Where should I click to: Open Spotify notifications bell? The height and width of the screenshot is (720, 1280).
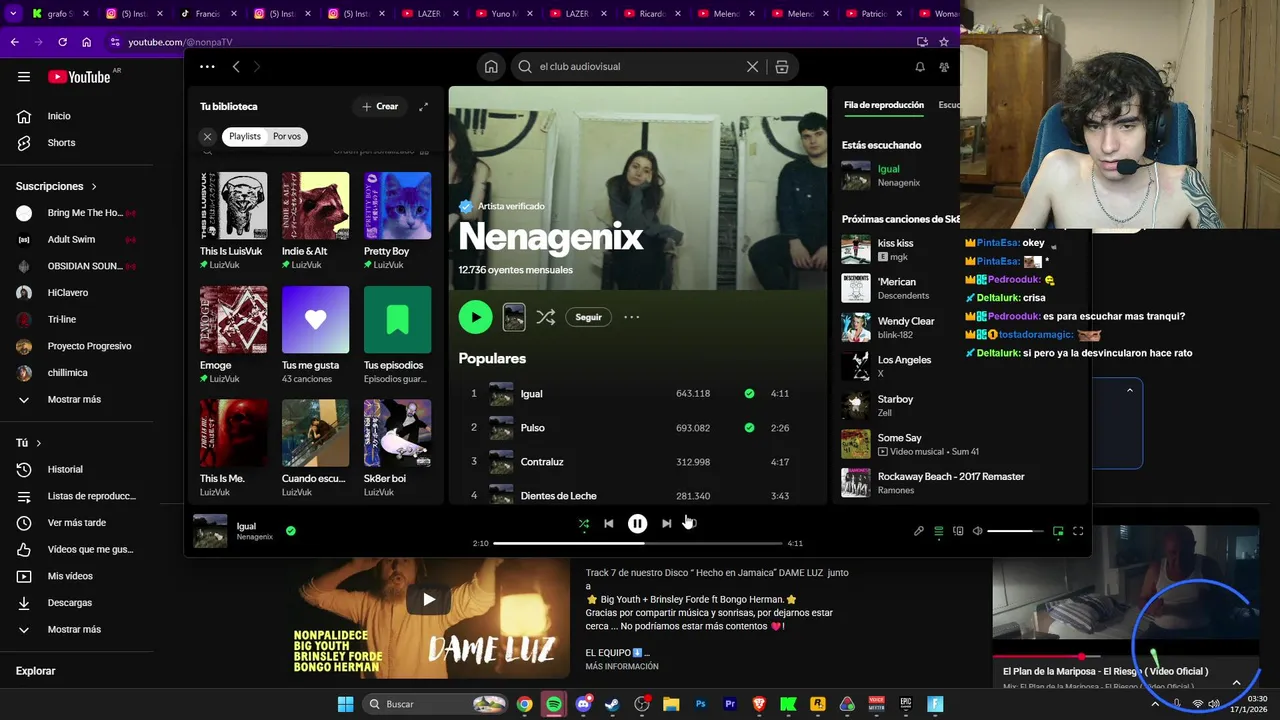coord(920,67)
